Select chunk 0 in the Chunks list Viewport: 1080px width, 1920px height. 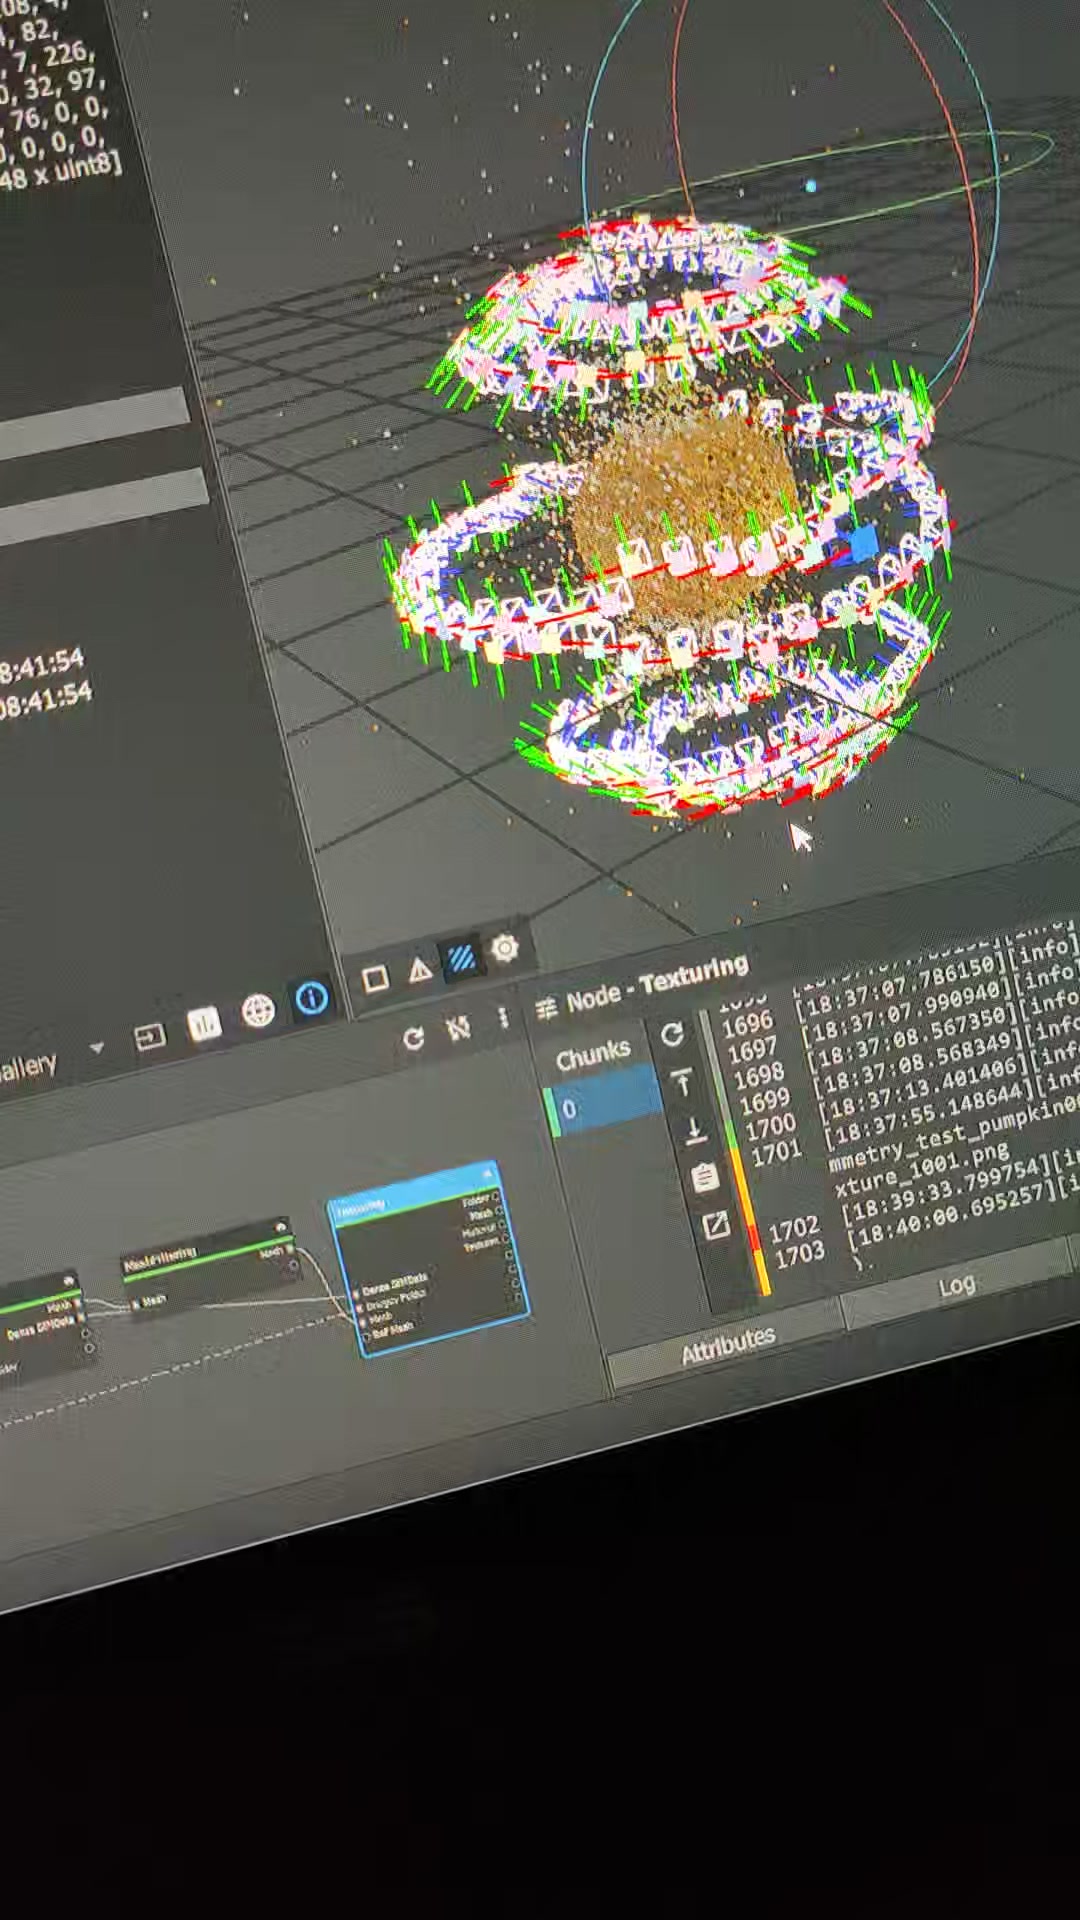603,1104
